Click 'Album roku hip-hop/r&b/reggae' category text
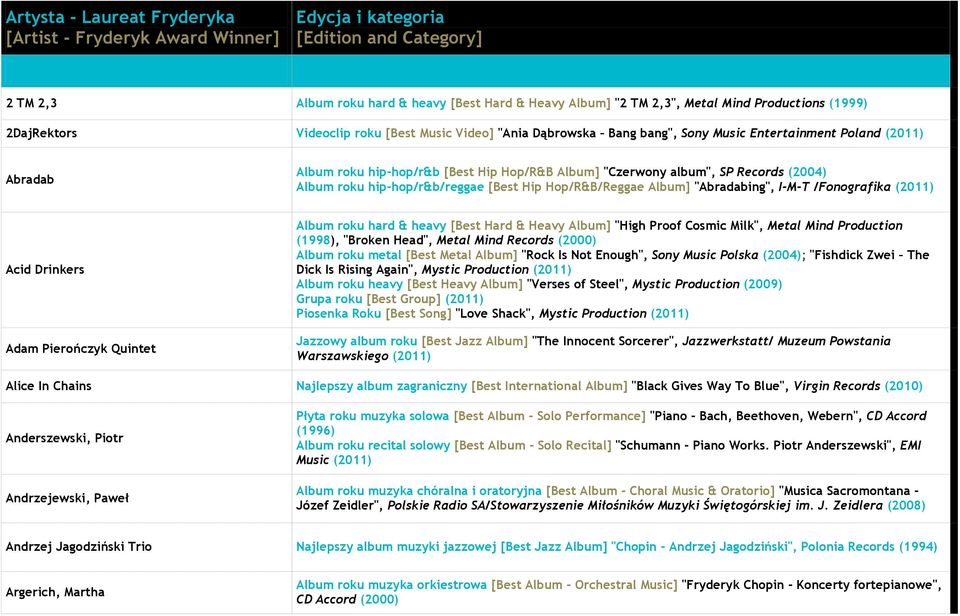 click(390, 187)
